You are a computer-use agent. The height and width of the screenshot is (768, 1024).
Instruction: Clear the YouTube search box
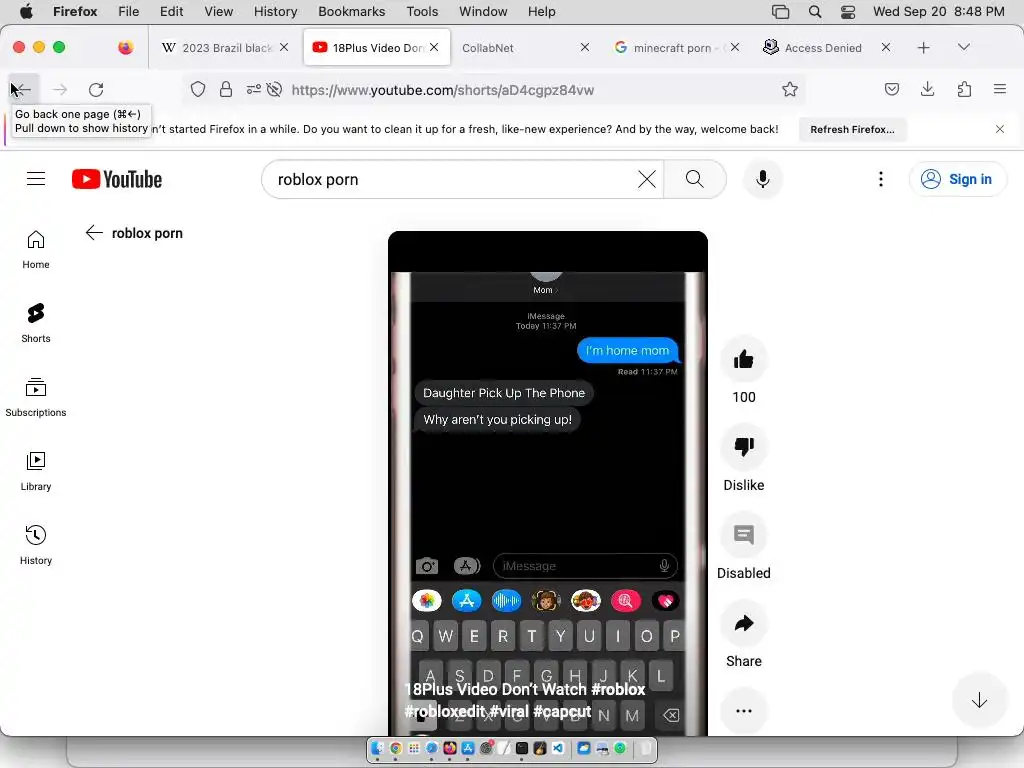647,179
